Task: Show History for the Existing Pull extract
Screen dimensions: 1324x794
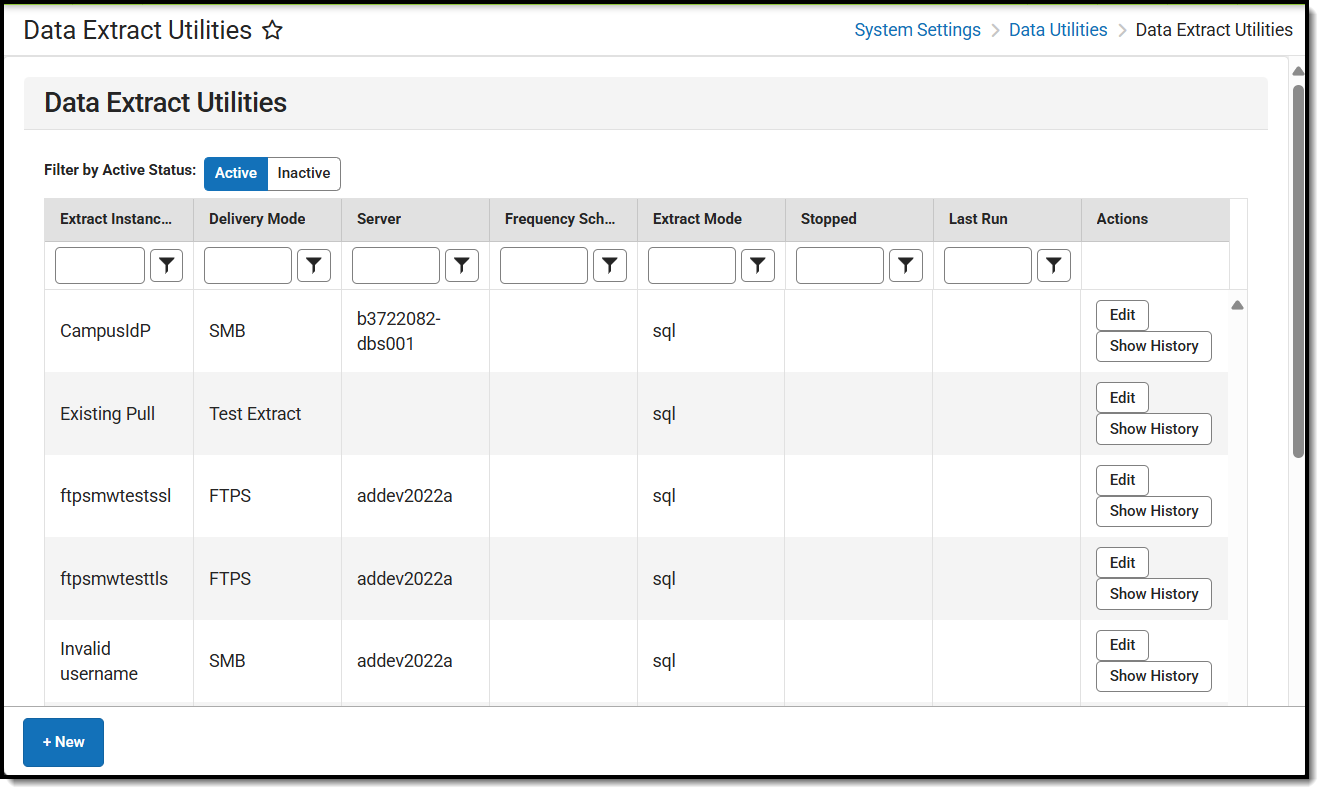Action: (x=1153, y=429)
